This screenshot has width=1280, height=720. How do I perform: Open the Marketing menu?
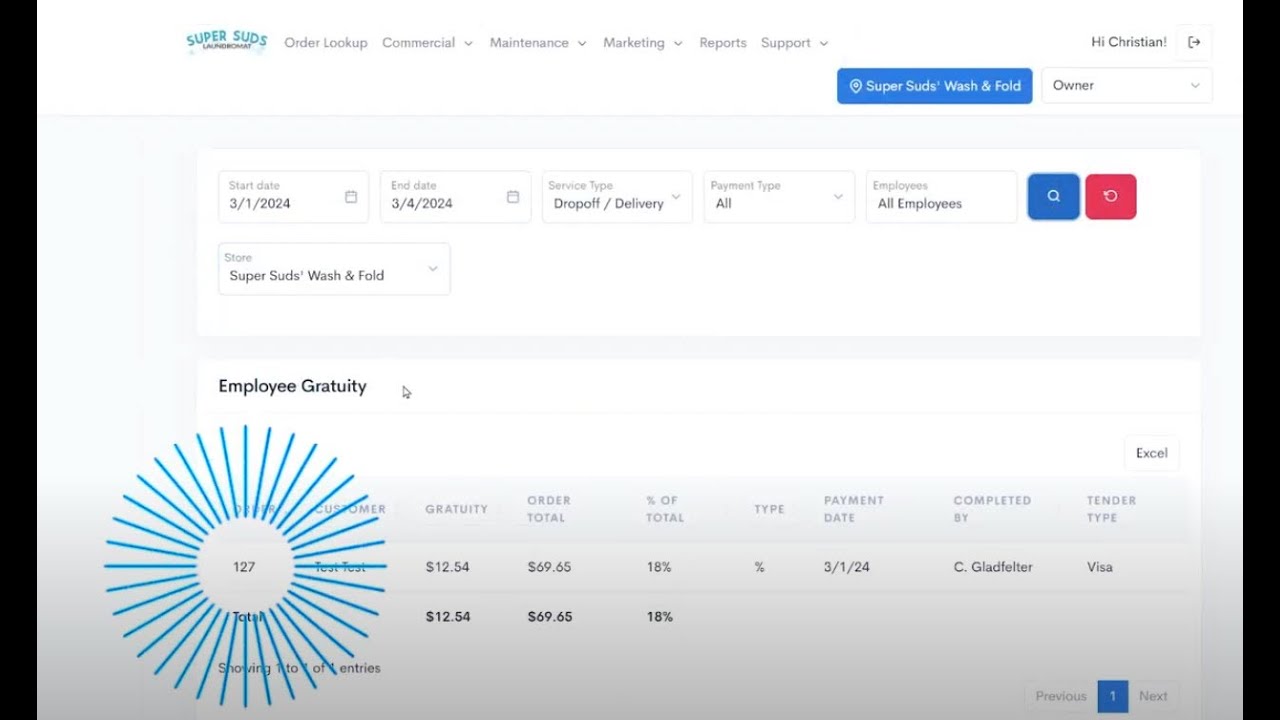[x=642, y=43]
